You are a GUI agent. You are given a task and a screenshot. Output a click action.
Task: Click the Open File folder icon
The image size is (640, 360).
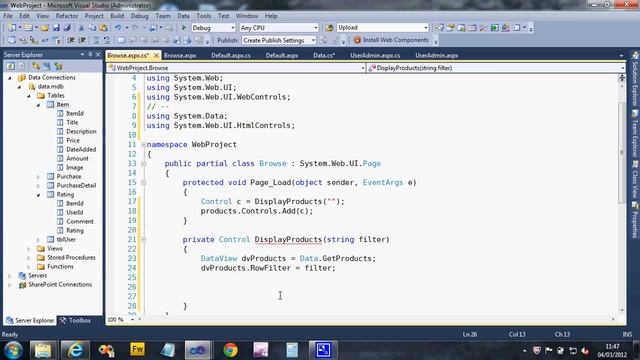(x=44, y=28)
